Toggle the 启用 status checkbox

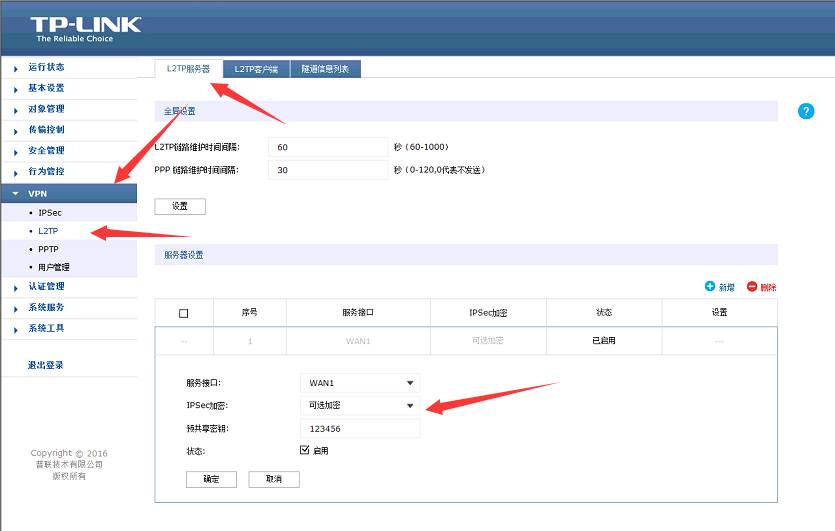coord(305,451)
